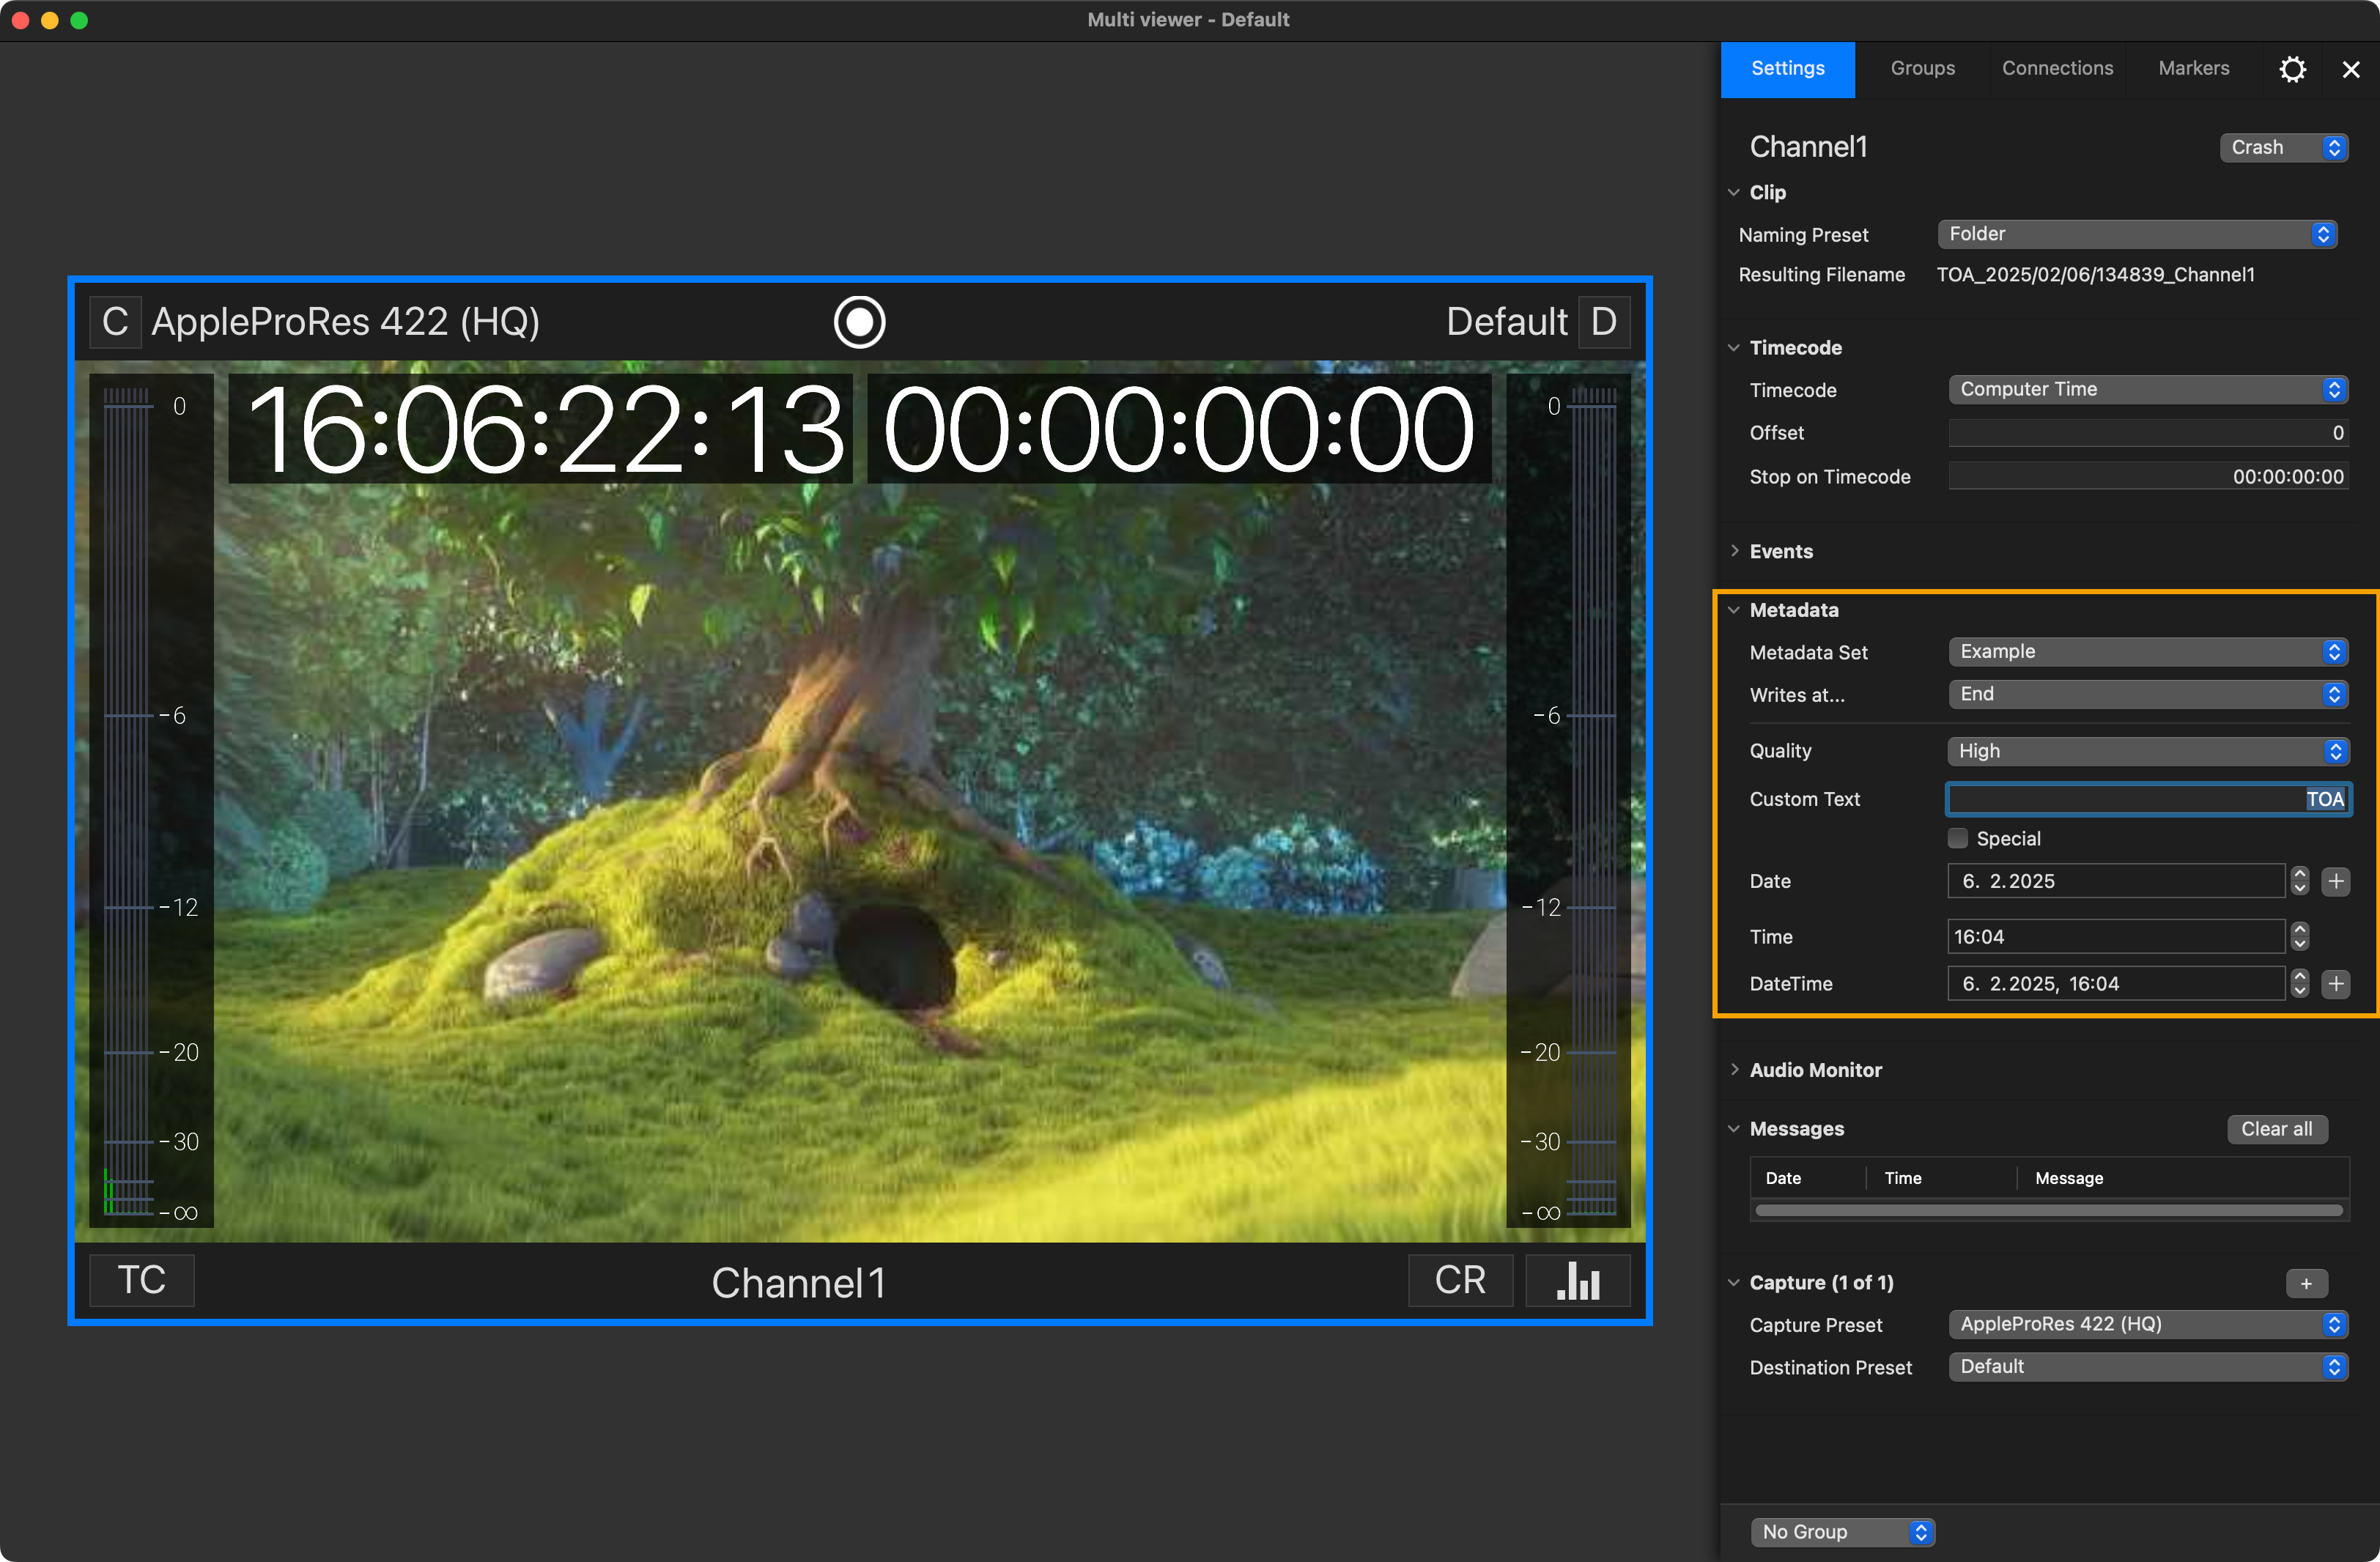Open the Quality dropdown

pos(2148,751)
